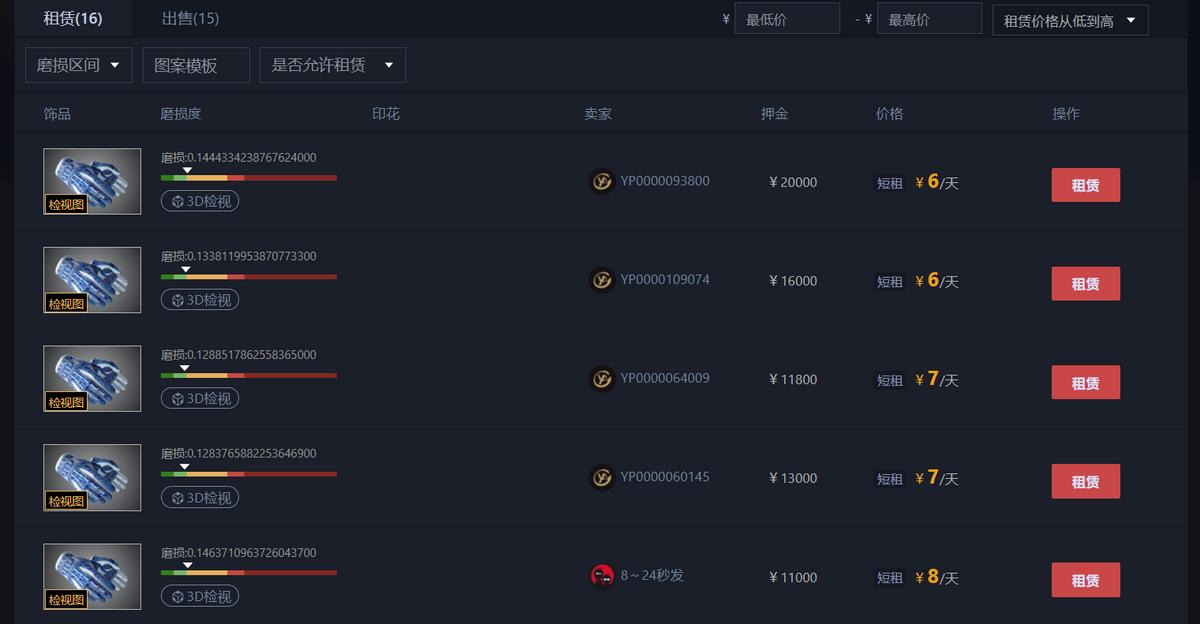Image resolution: width=1200 pixels, height=624 pixels.
Task: Click the YP0000064009 seller badge icon
Action: tap(602, 378)
